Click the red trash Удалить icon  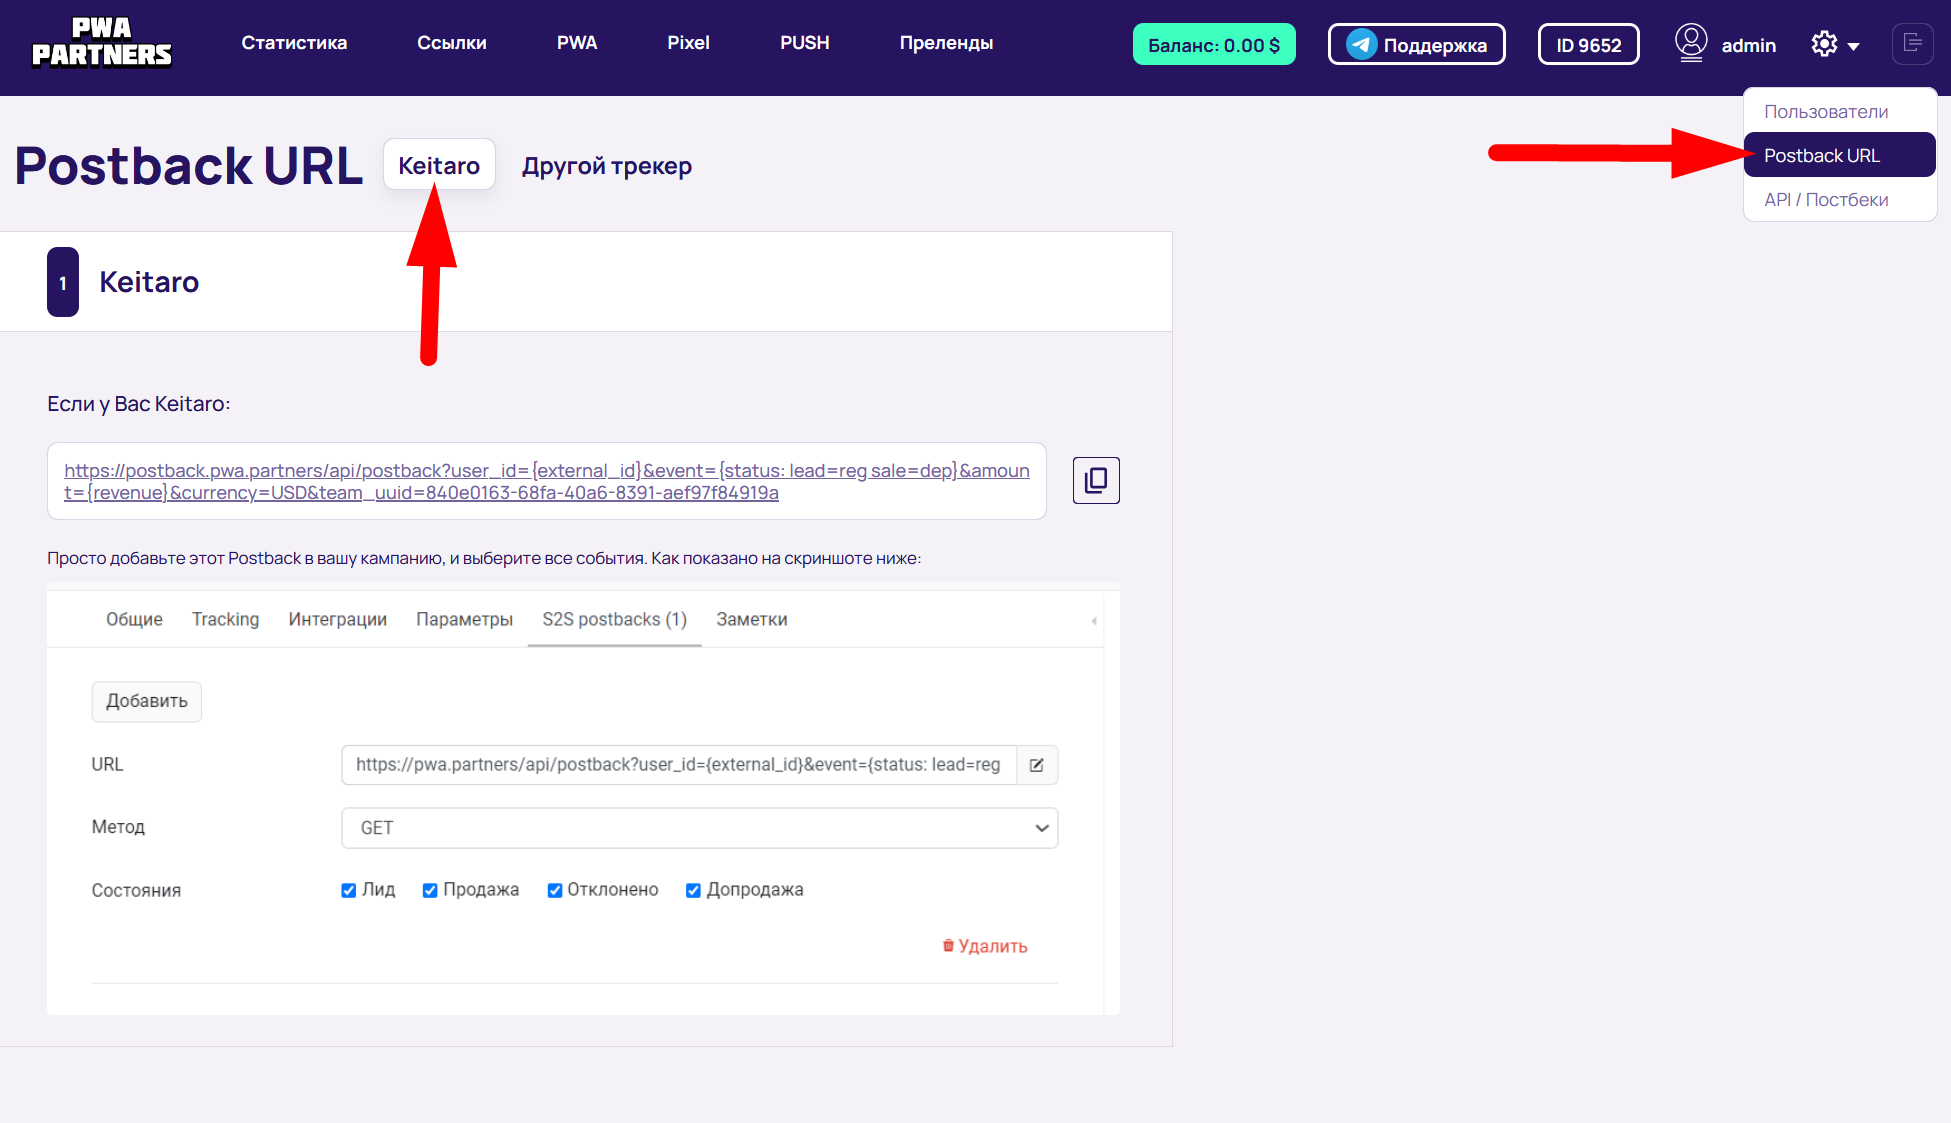[x=948, y=946]
